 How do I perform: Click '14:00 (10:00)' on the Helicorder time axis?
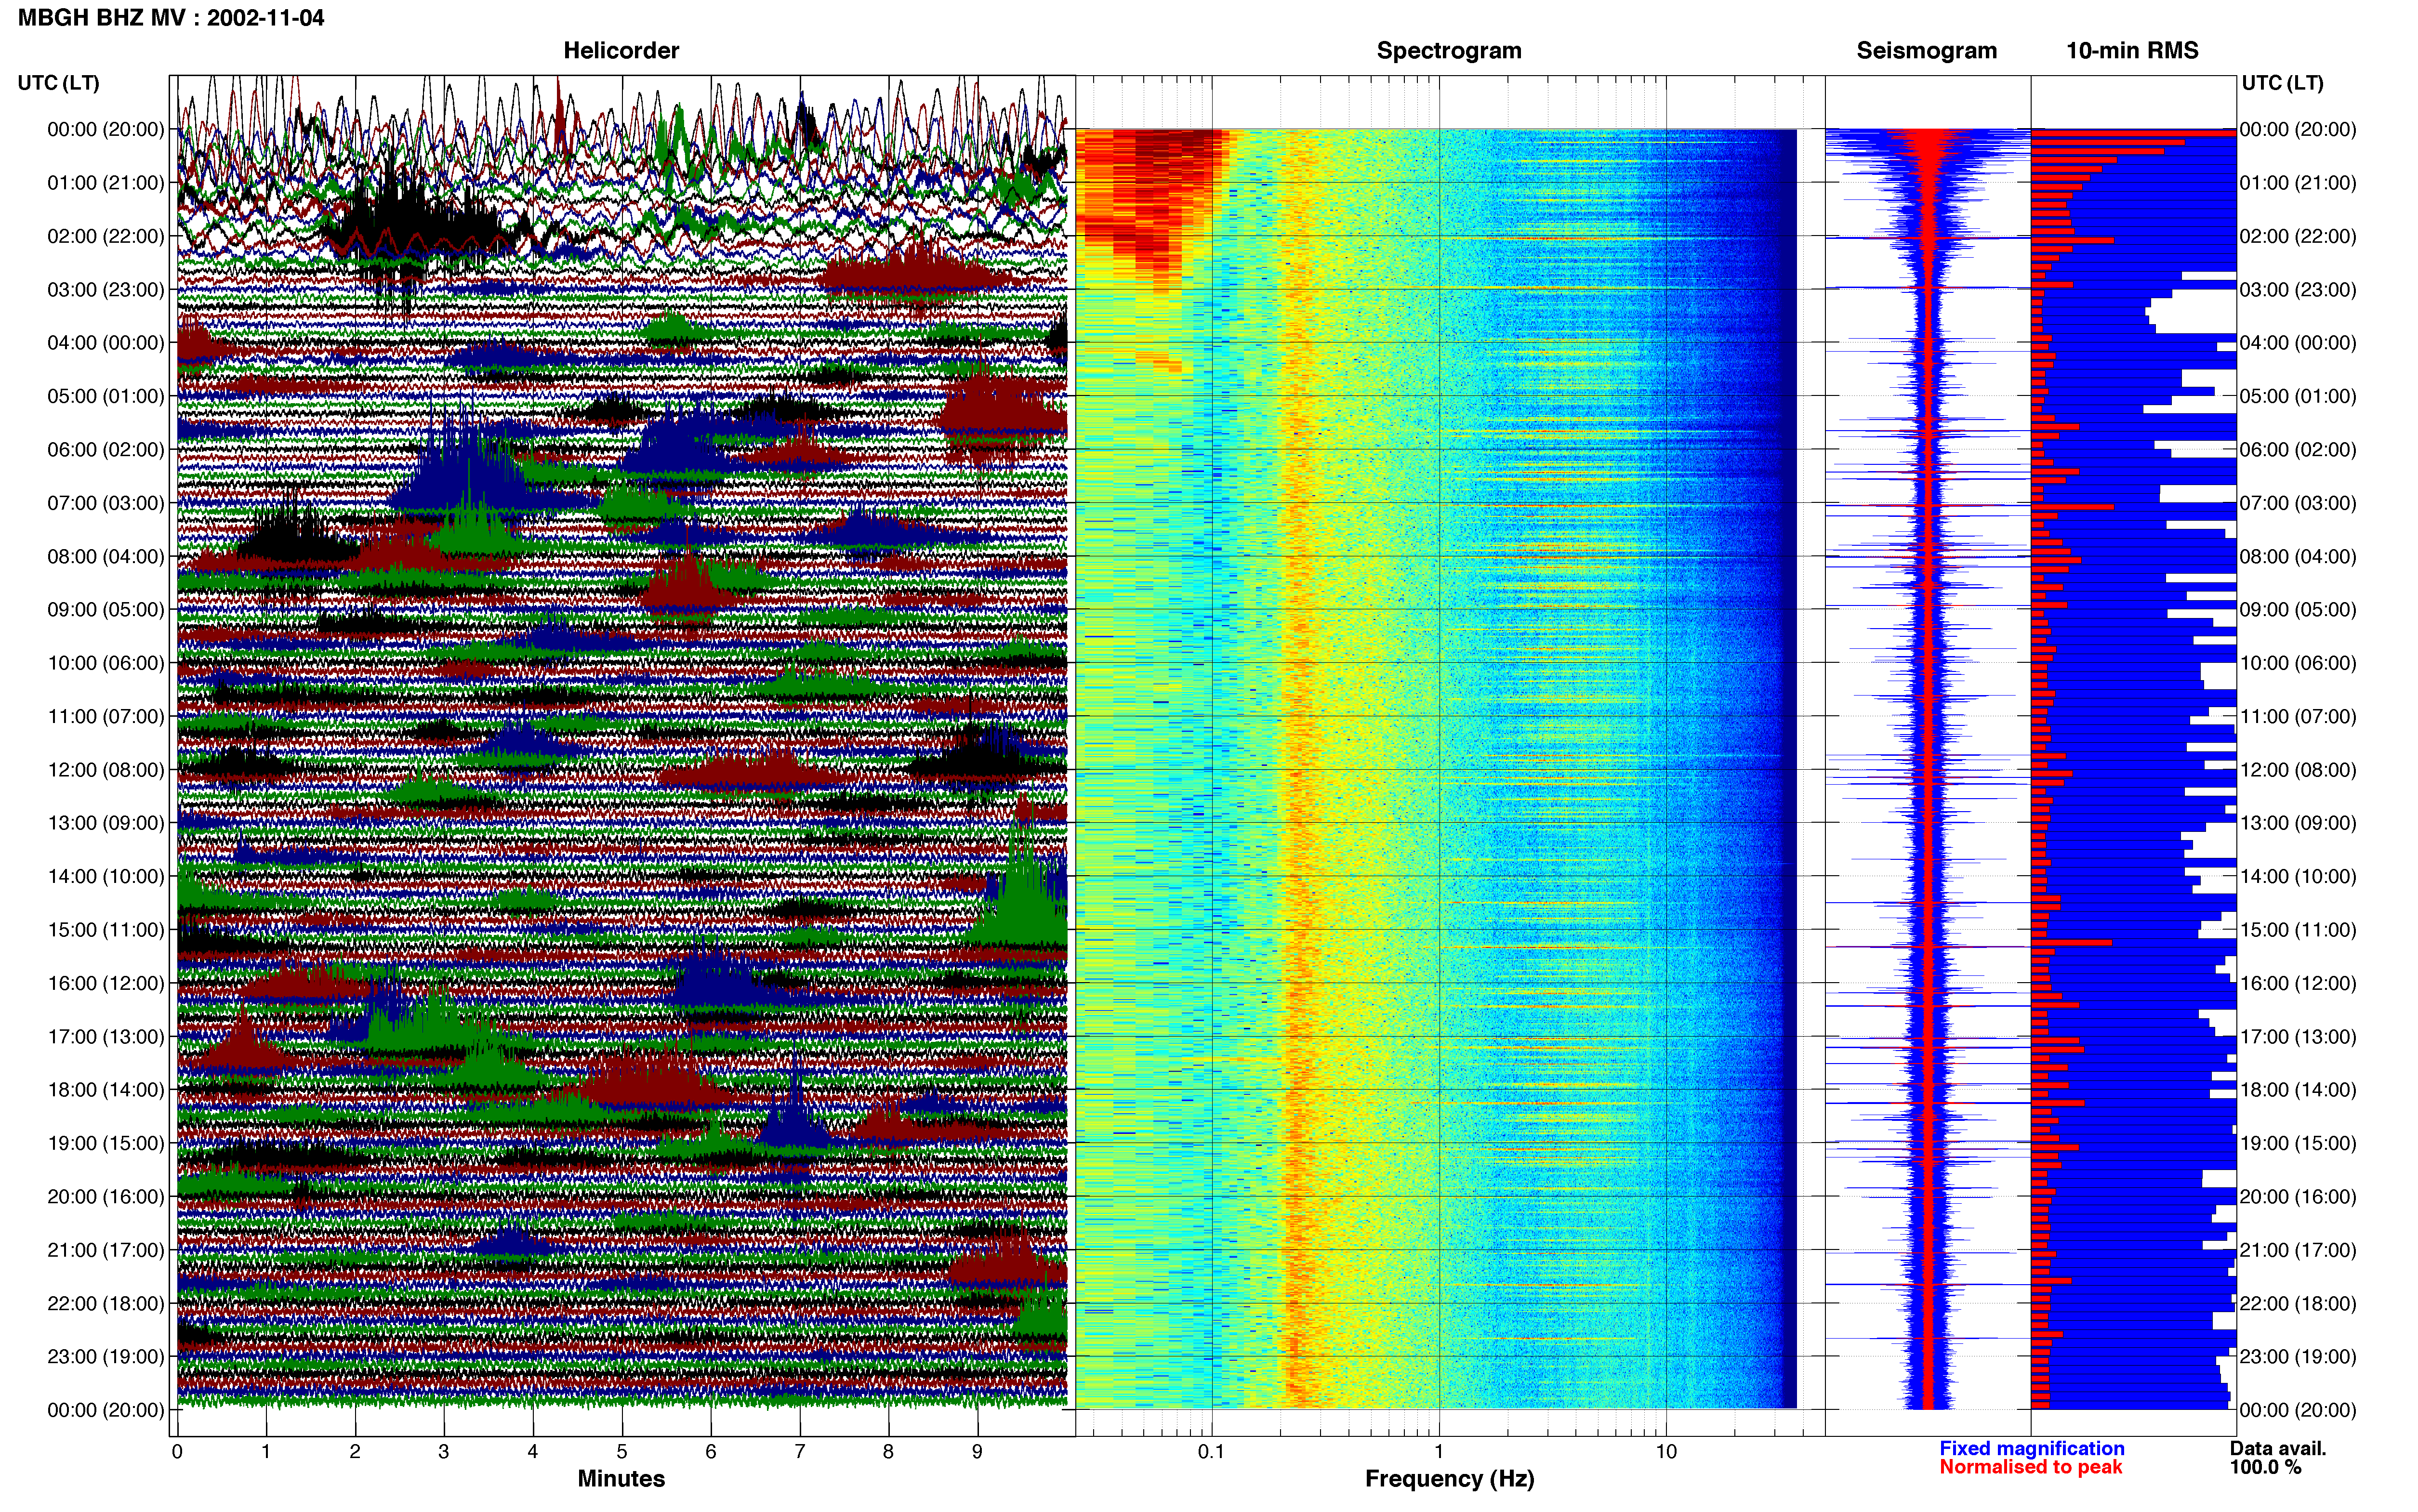106,877
